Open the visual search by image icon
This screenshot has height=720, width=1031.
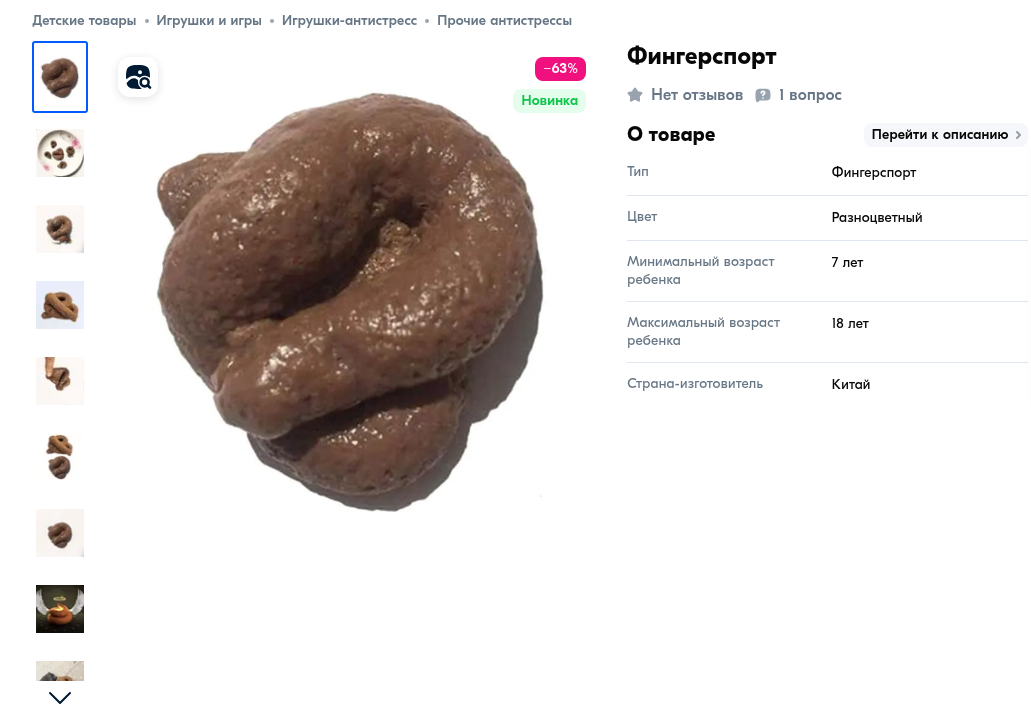click(x=138, y=77)
